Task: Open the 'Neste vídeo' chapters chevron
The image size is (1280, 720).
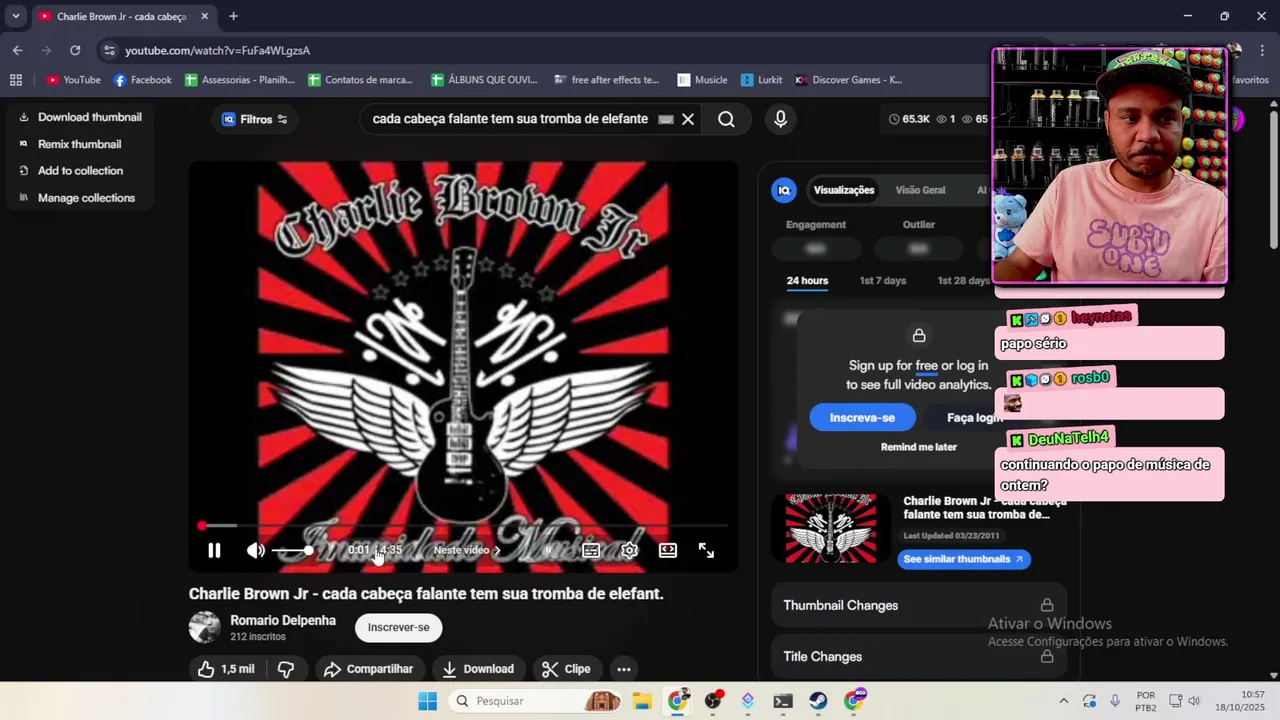Action: click(x=497, y=550)
